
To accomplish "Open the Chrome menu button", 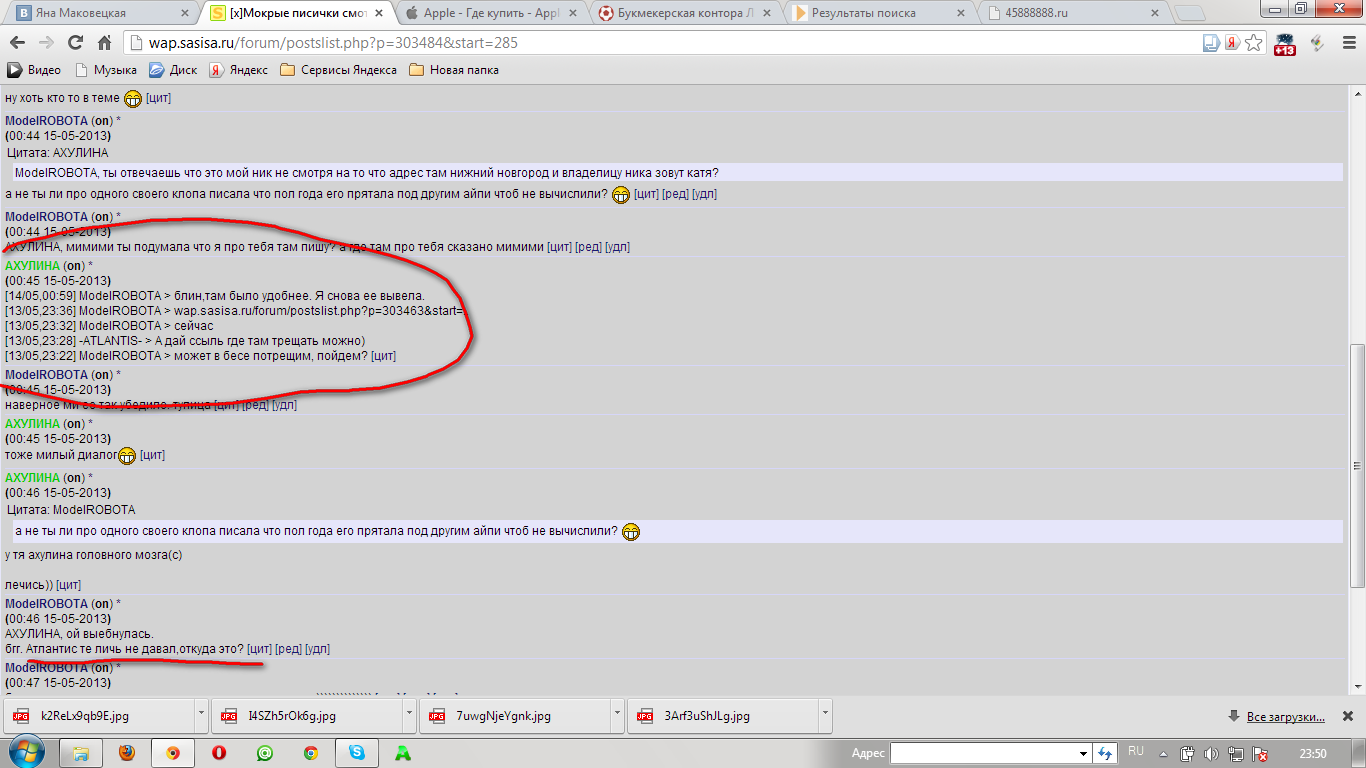I will coord(1347,43).
